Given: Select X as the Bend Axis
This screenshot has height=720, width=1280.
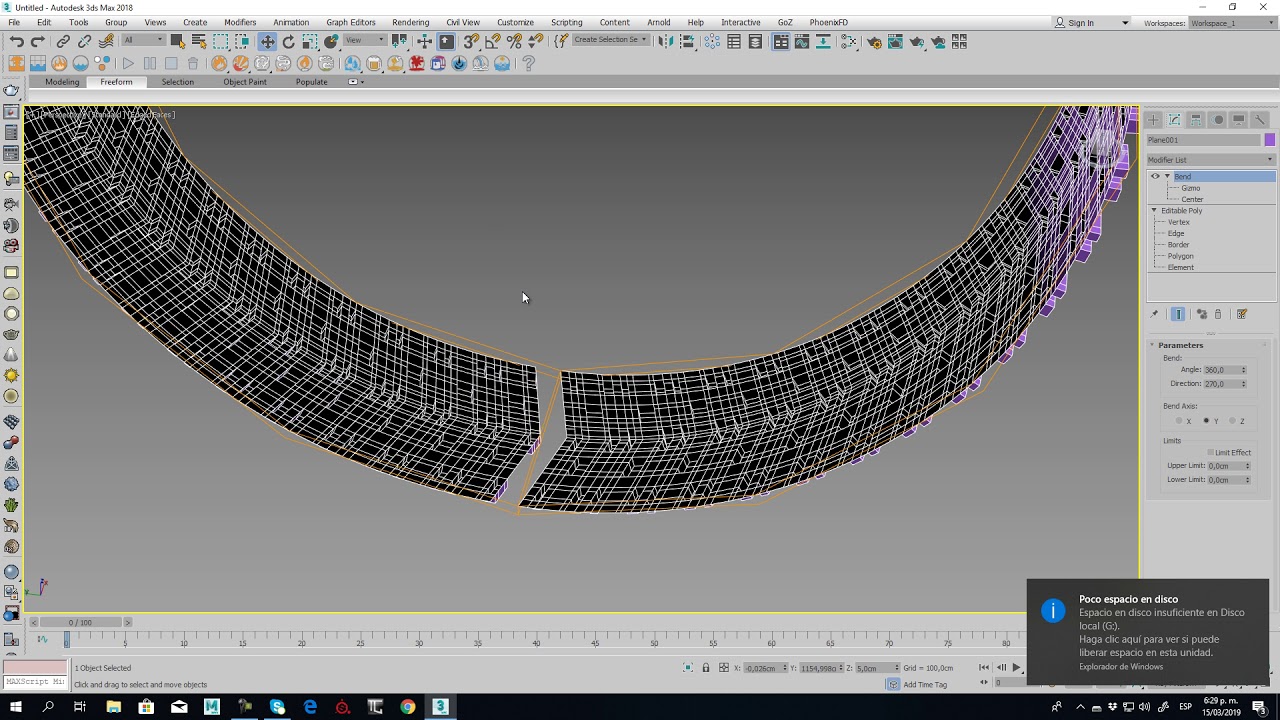Looking at the screenshot, I should [x=1179, y=421].
